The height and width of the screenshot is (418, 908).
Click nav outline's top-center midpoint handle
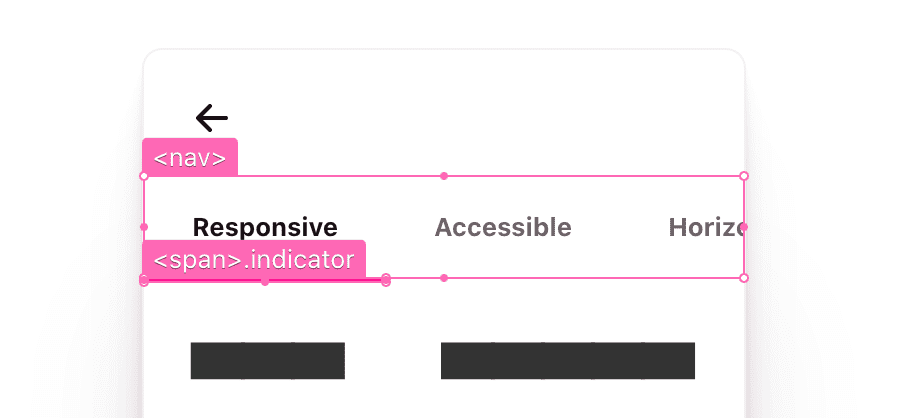pos(444,176)
